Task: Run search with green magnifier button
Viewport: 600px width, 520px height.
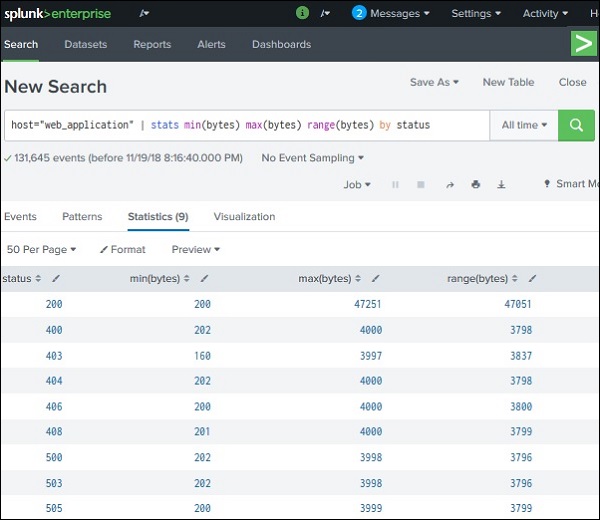Action: click(576, 125)
